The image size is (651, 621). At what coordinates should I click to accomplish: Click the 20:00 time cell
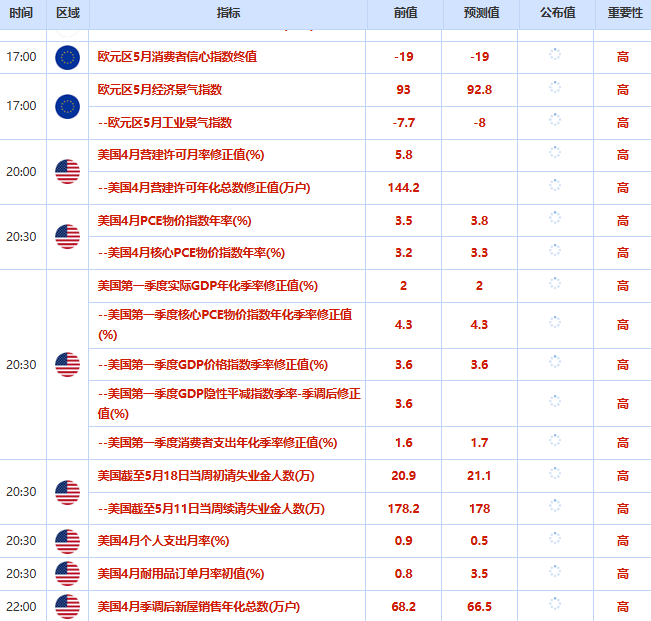(x=21, y=171)
